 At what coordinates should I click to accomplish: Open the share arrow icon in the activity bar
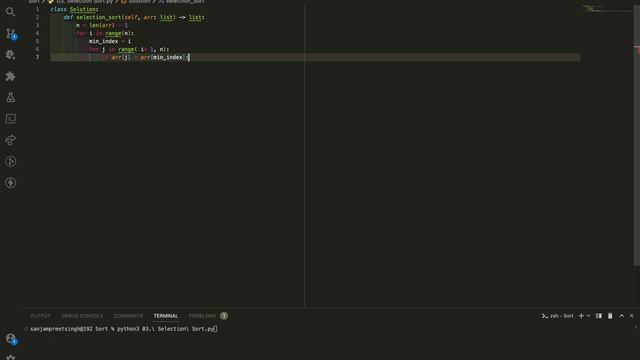pyautogui.click(x=10, y=140)
